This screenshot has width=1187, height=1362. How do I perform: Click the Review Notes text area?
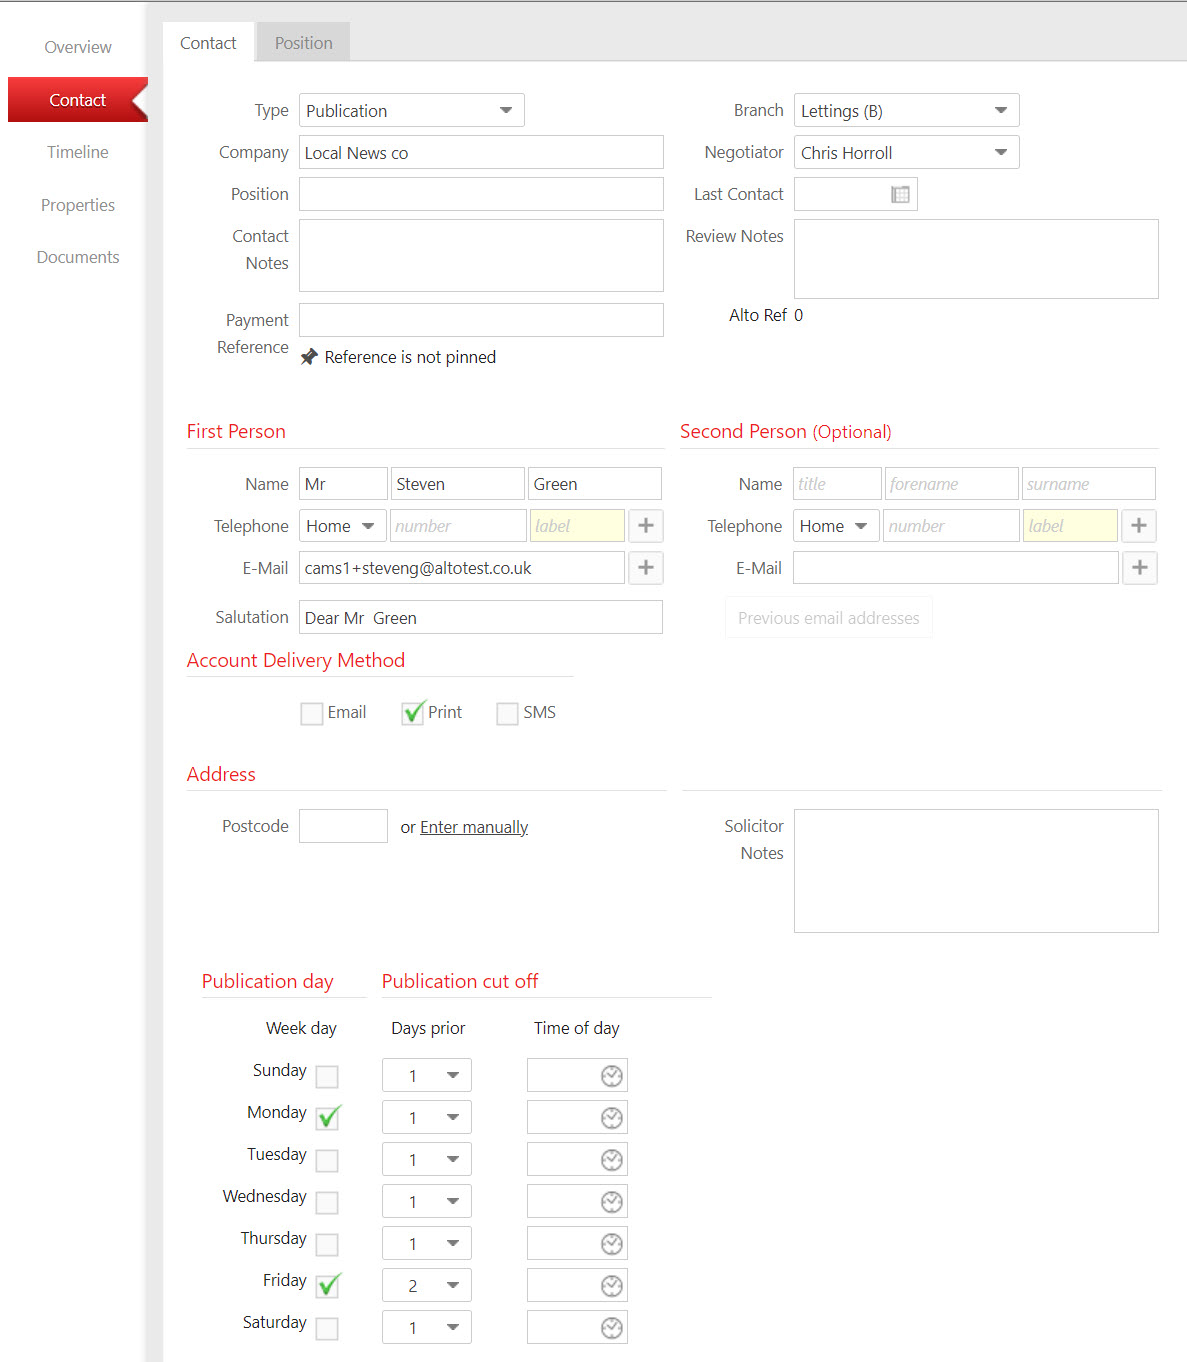coord(976,259)
